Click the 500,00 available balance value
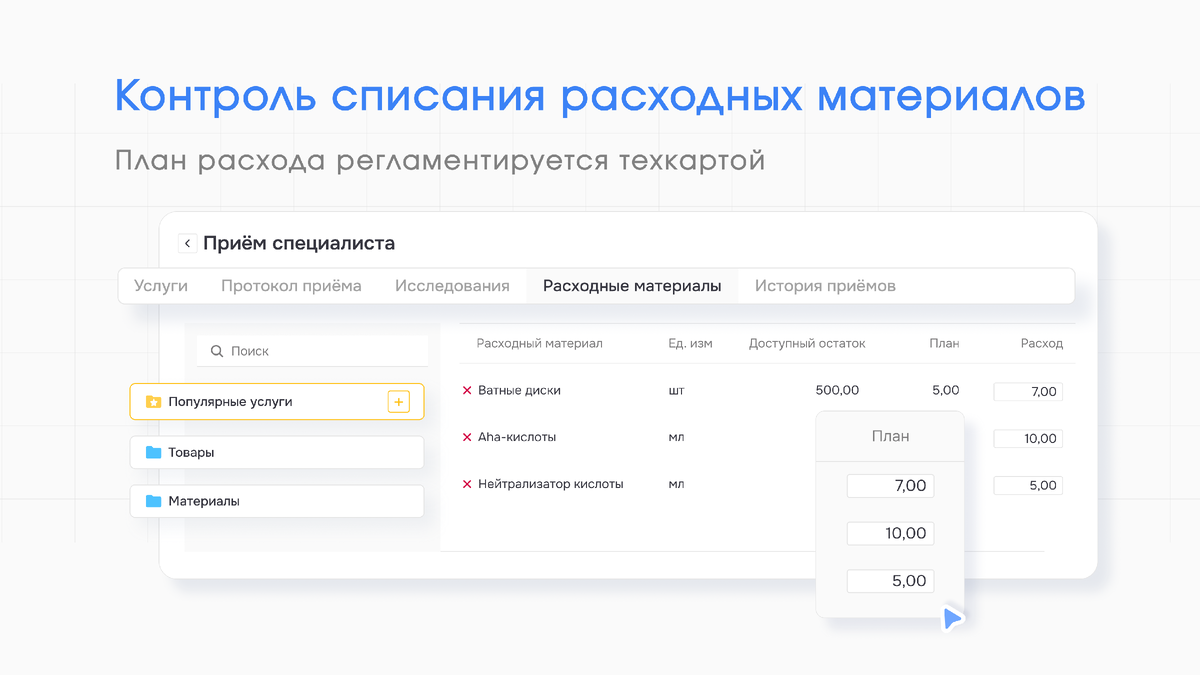The image size is (1200, 675). click(x=837, y=391)
